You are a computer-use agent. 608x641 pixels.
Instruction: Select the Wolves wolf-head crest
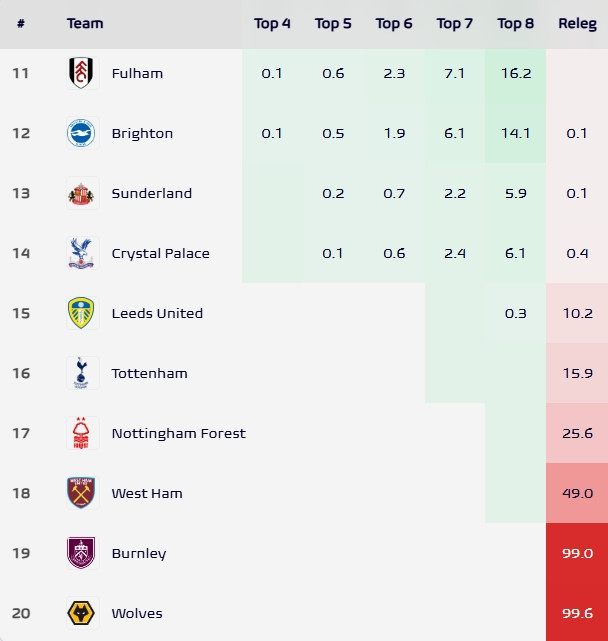81,613
